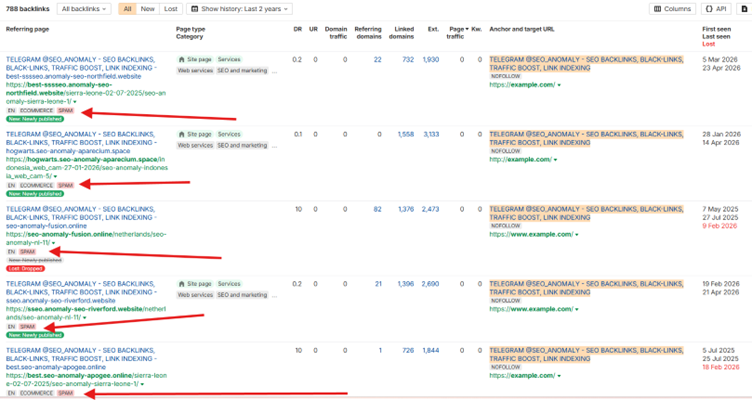Open linked domains count 726
Image resolution: width=752 pixels, height=400 pixels.
[x=408, y=351]
